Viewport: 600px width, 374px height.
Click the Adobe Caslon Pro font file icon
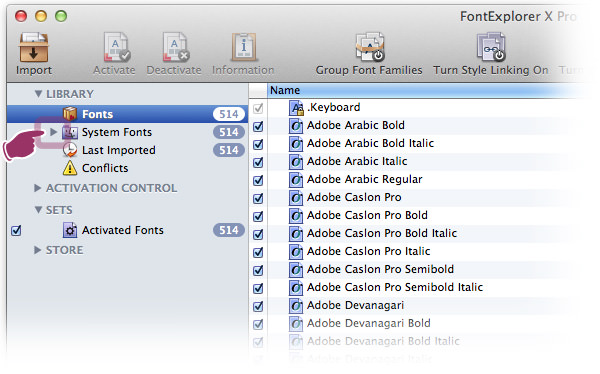295,198
